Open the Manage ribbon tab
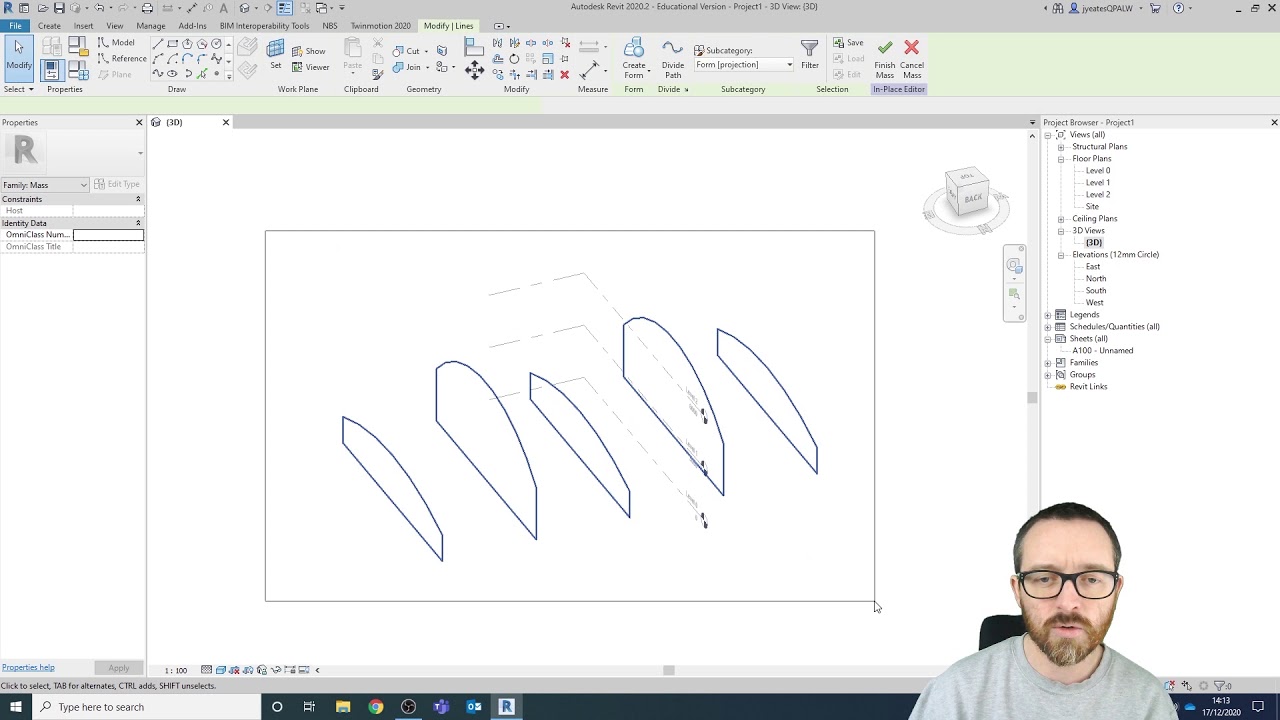This screenshot has width=1280, height=720. pyautogui.click(x=151, y=26)
